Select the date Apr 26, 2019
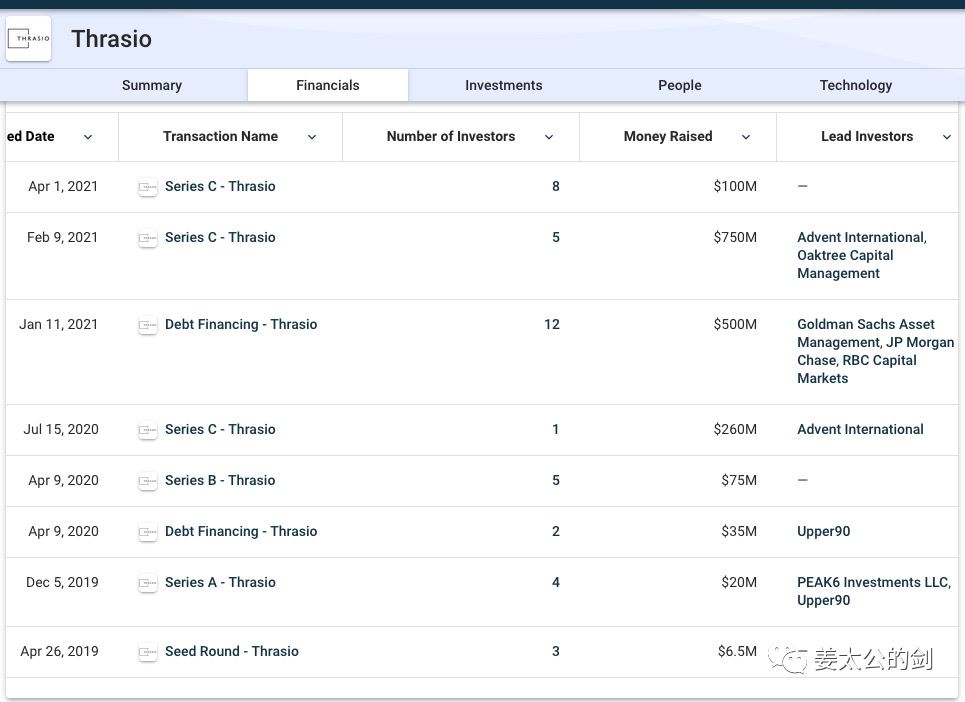The image size is (965, 702). pos(59,652)
